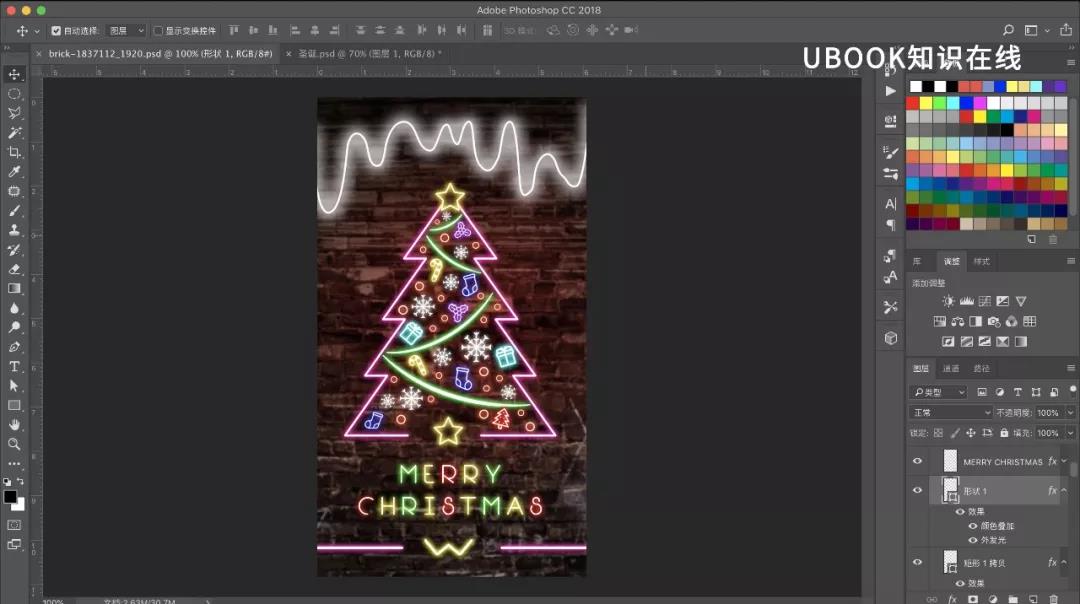Click the 100% opacity value field
This screenshot has width=1080, height=604.
[x=1048, y=413]
